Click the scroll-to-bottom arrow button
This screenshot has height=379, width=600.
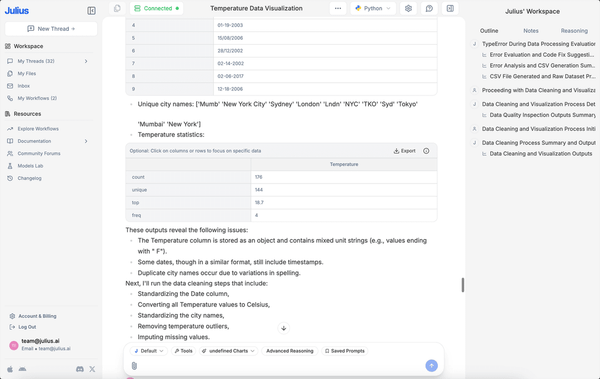284,328
